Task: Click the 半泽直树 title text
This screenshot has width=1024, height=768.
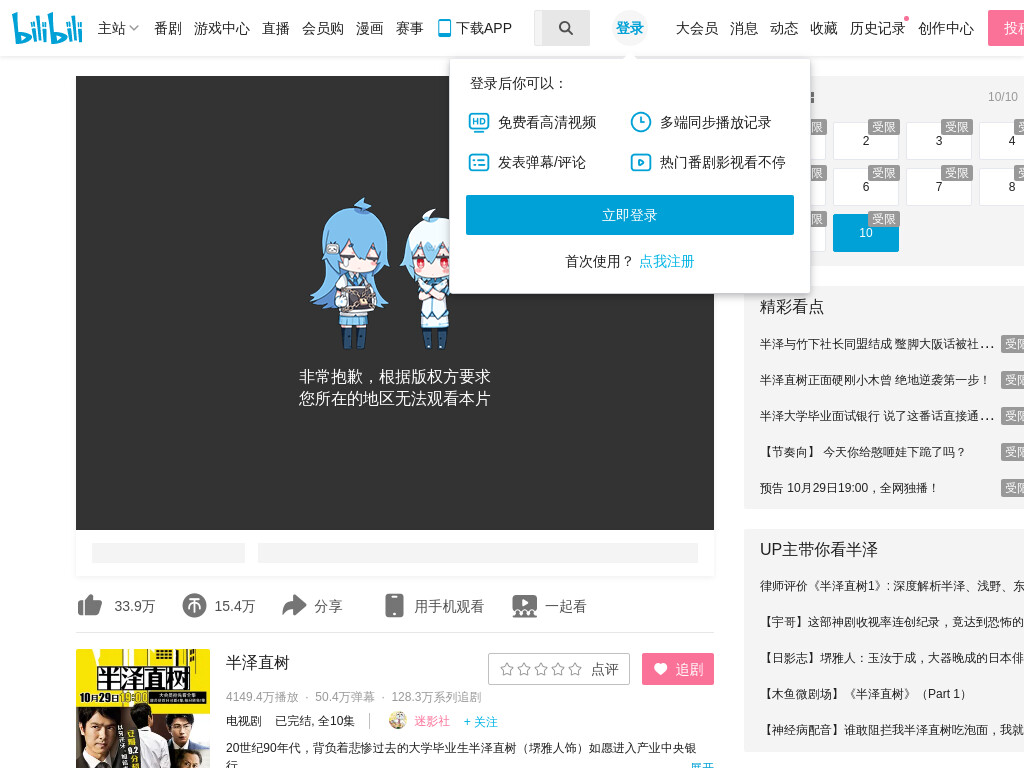Action: (x=257, y=663)
